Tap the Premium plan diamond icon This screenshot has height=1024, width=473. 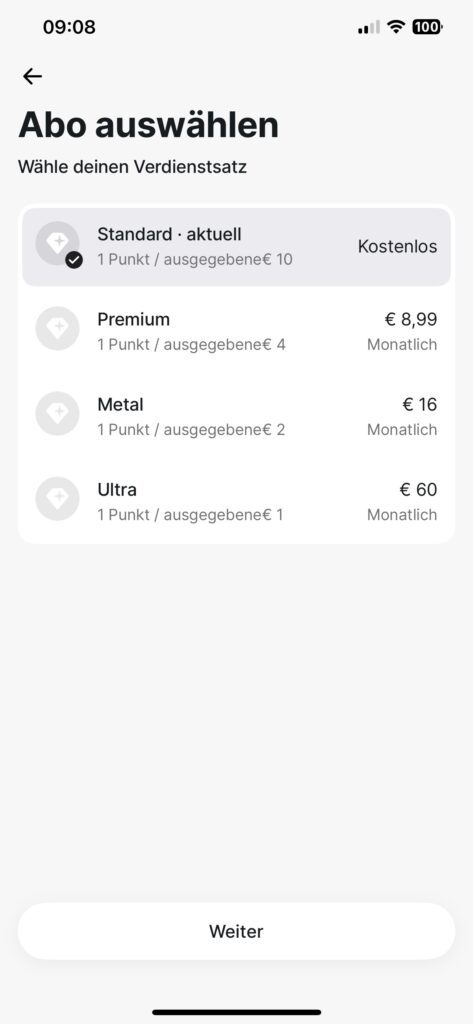click(57, 328)
